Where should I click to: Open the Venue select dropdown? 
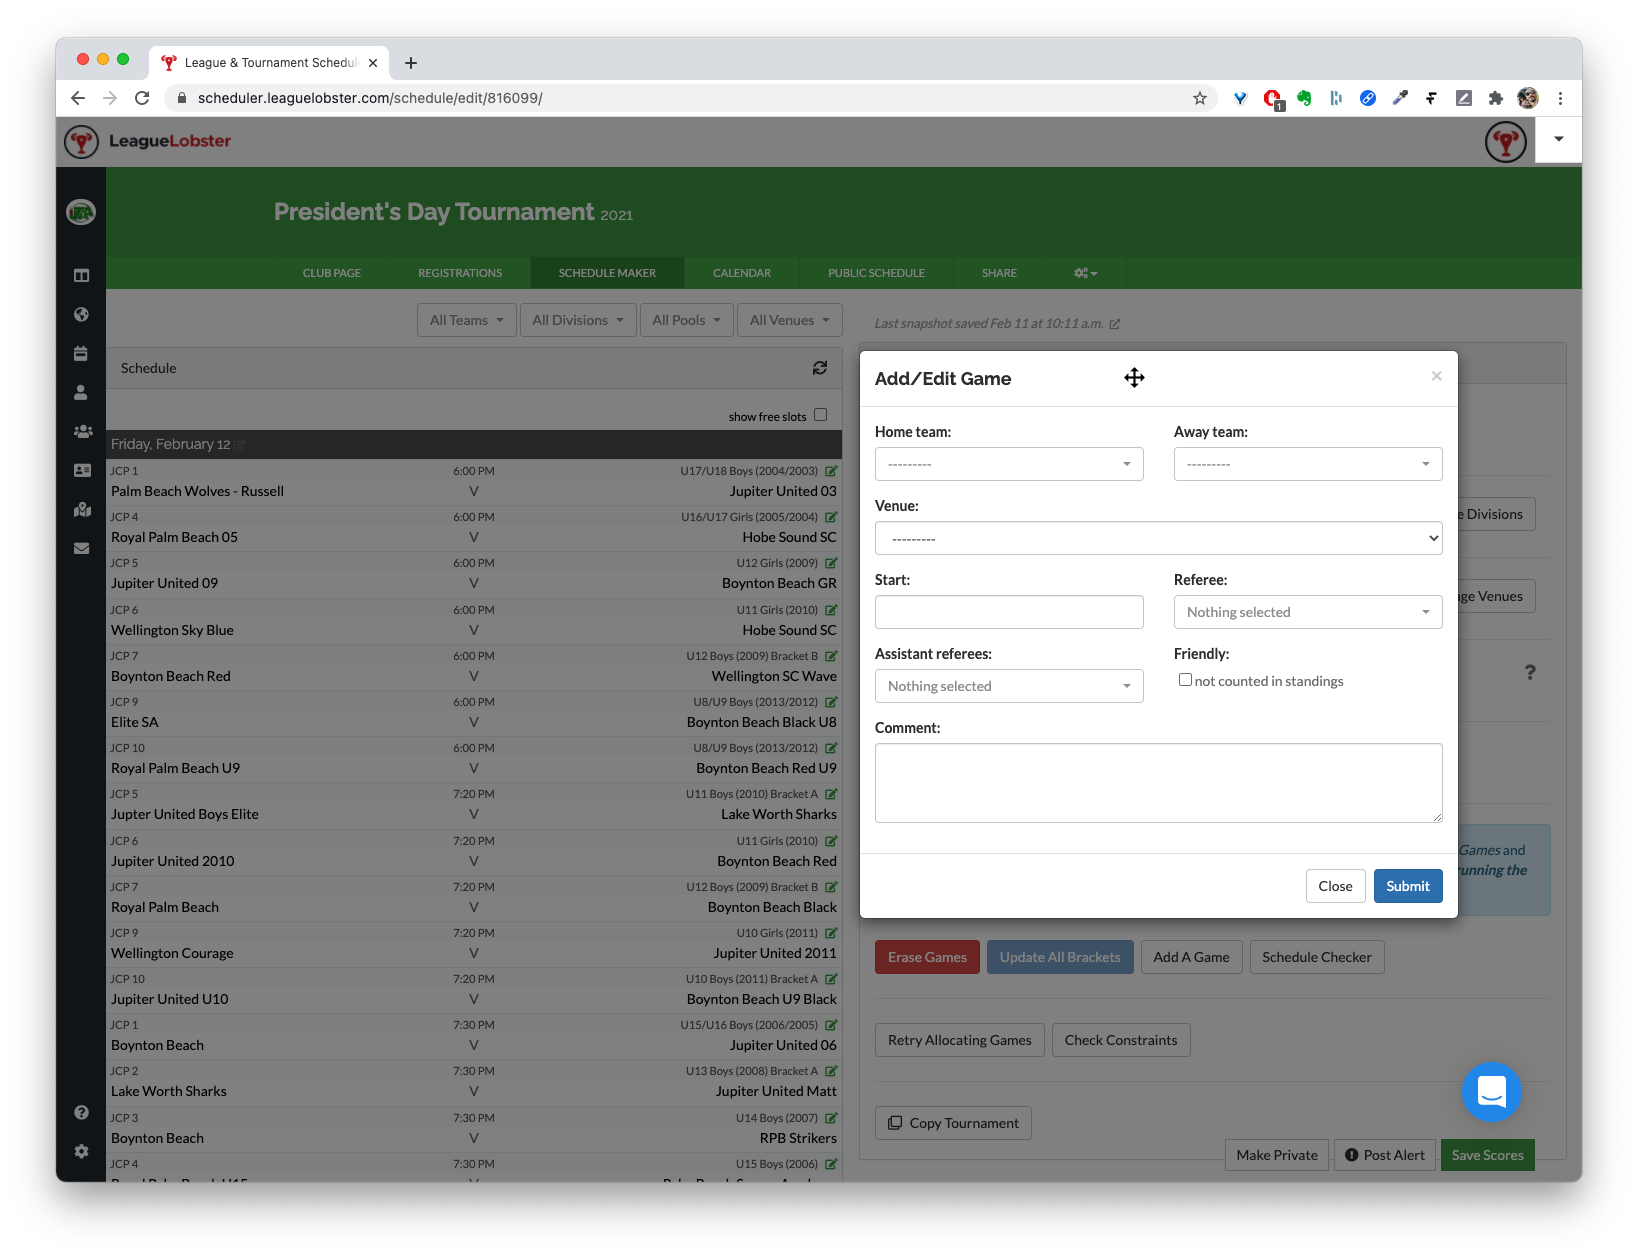click(x=1158, y=538)
